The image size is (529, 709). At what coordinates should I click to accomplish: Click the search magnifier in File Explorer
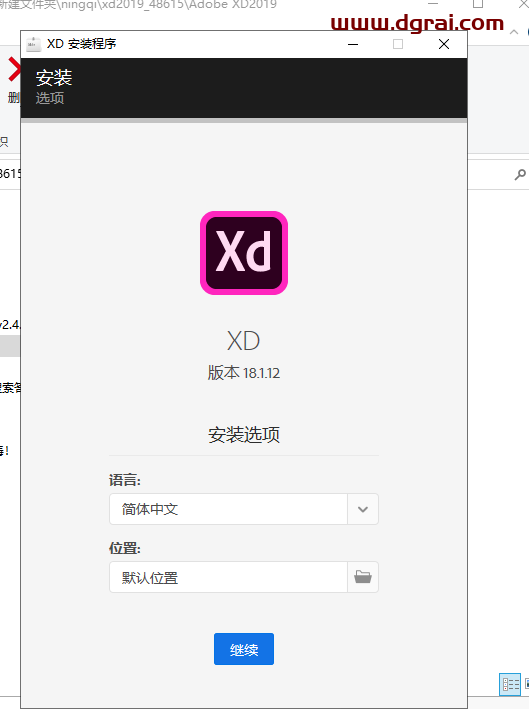click(x=520, y=175)
